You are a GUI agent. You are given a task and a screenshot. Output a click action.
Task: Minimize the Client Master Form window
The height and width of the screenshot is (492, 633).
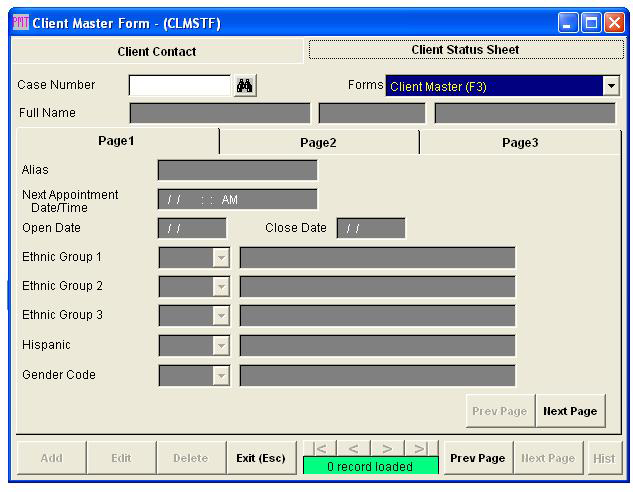(x=568, y=23)
